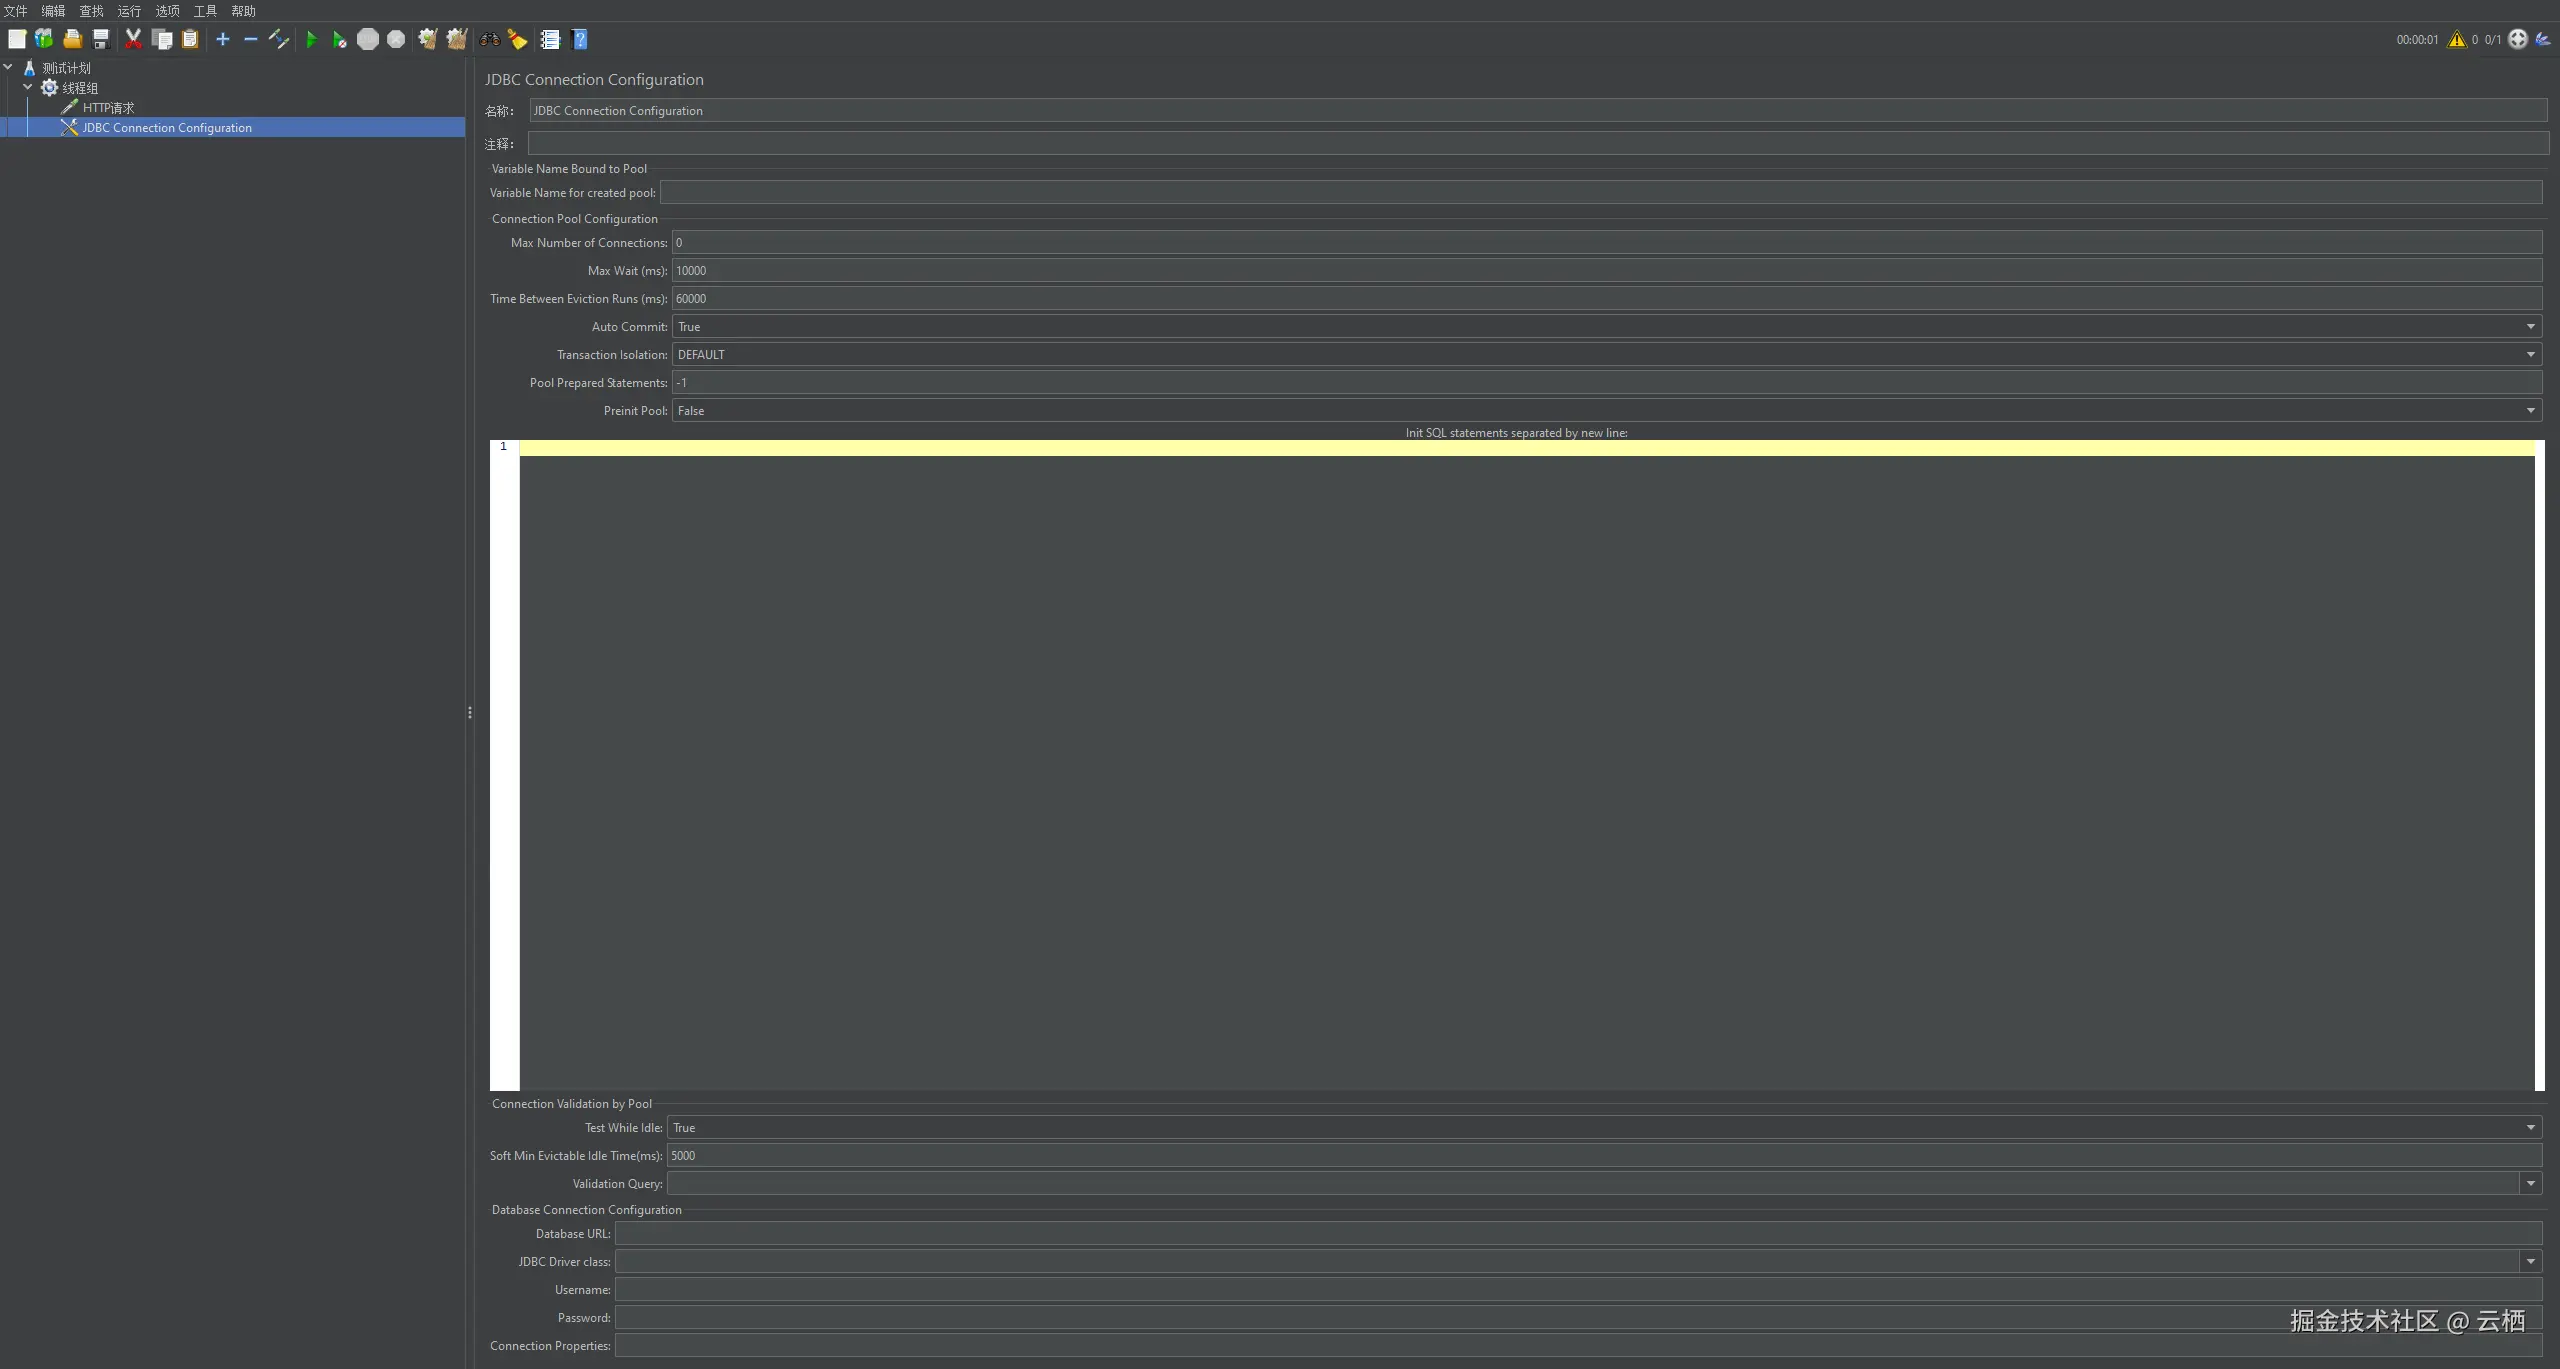This screenshot has height=1369, width=2560.
Task: Start test with green play icon
Action: [311, 39]
